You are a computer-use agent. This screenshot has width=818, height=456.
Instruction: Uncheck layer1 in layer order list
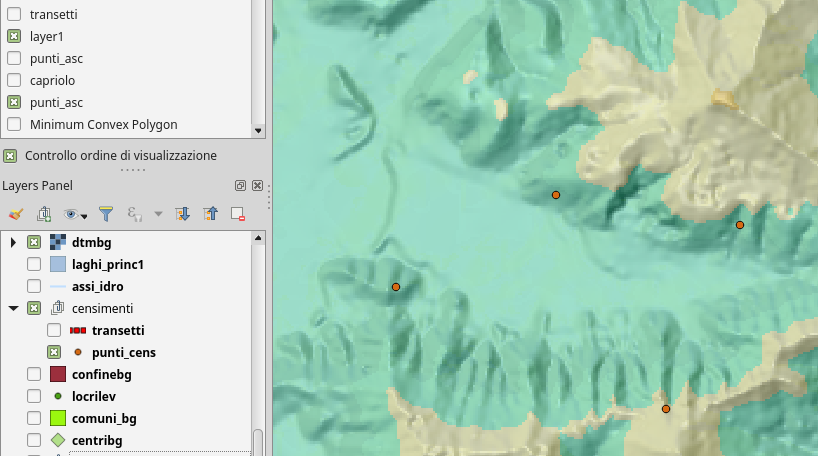click(x=14, y=36)
